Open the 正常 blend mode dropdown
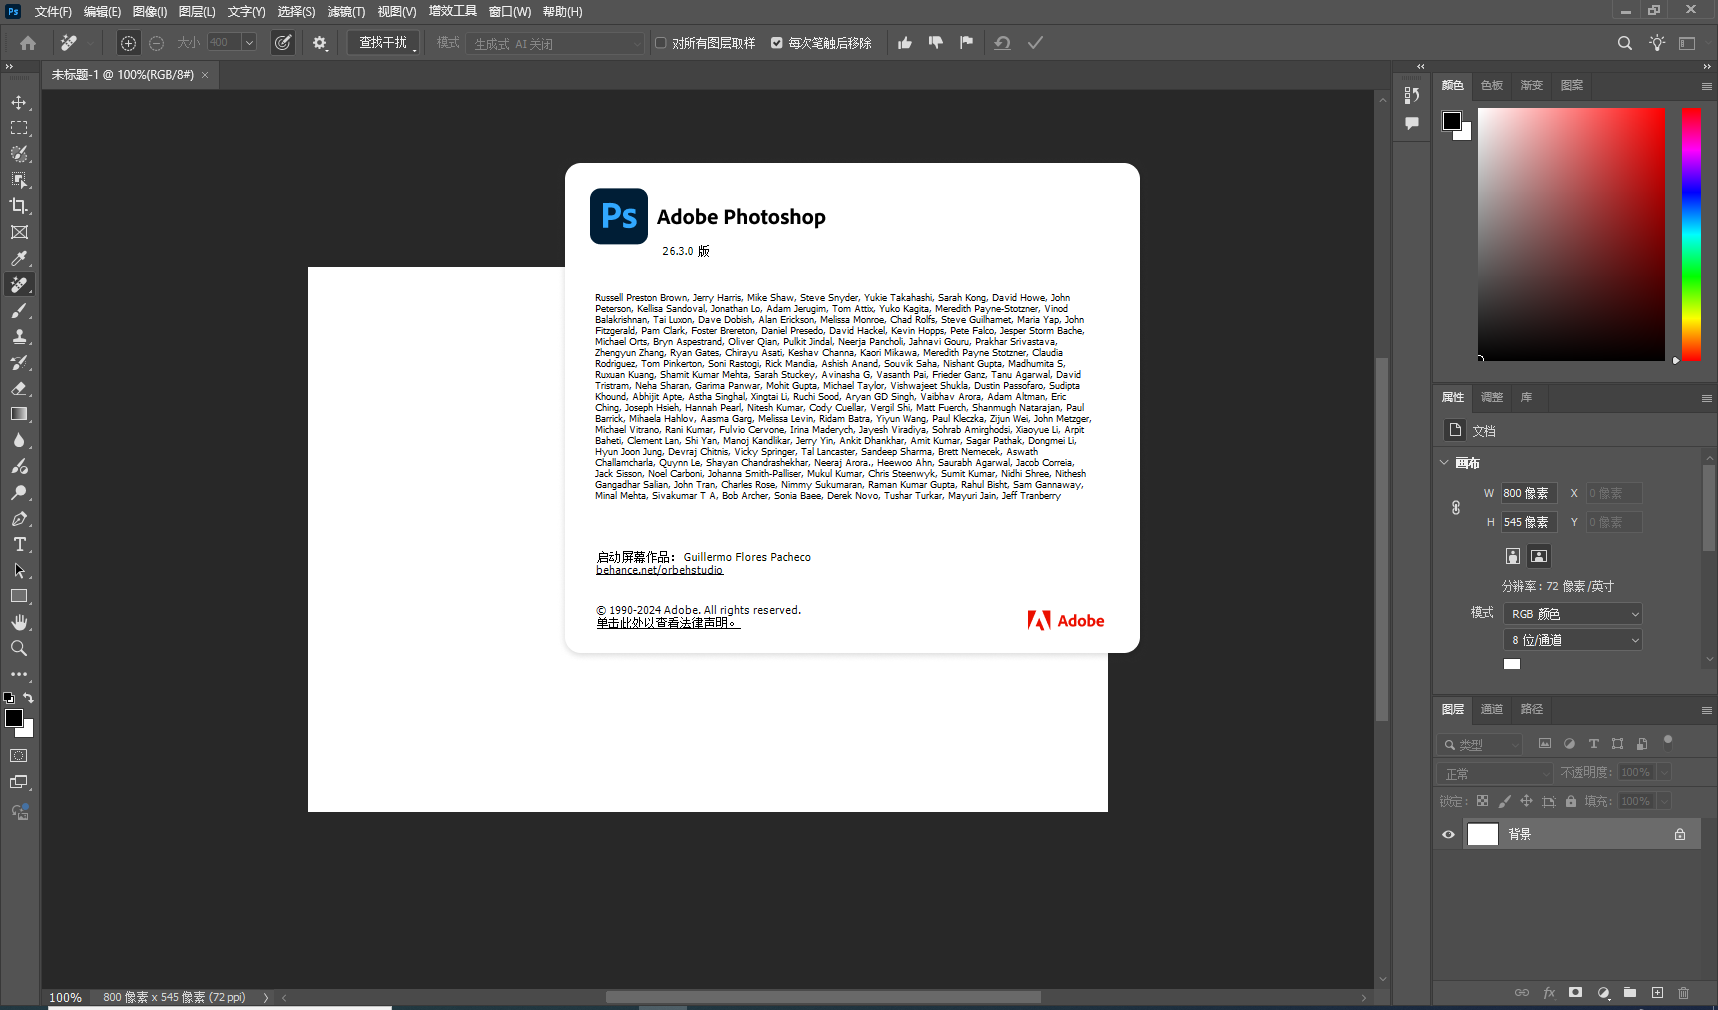 click(1494, 774)
